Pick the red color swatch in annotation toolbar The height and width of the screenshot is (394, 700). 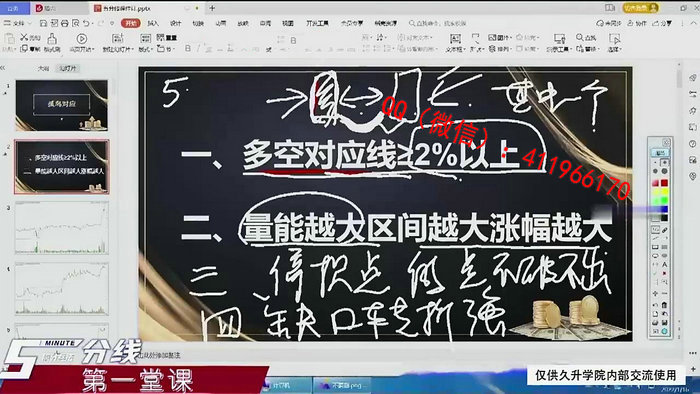664,182
